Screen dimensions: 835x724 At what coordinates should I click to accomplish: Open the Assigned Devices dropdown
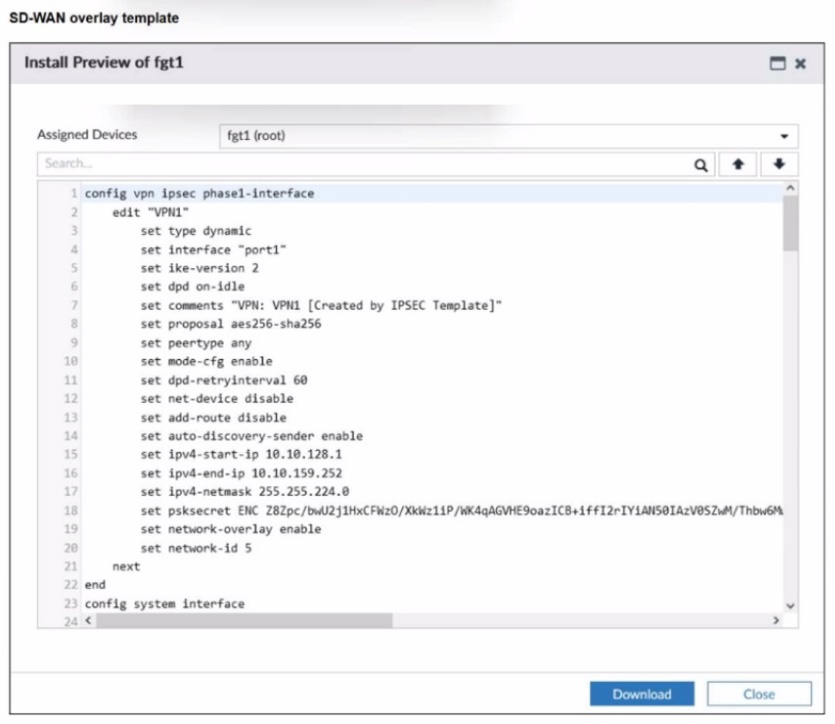505,136
